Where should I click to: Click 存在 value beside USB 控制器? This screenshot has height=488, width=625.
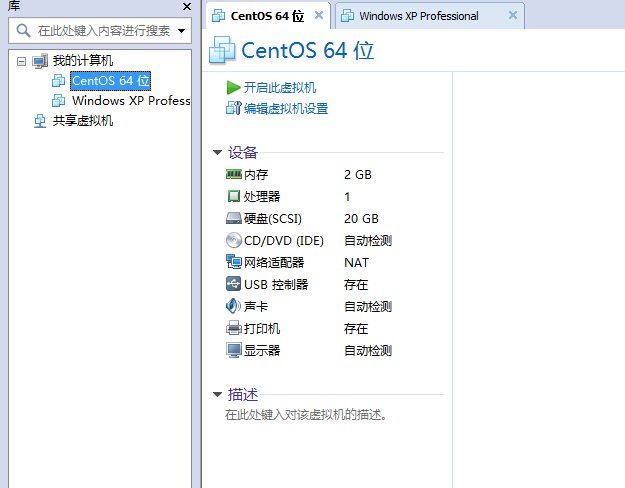(356, 284)
